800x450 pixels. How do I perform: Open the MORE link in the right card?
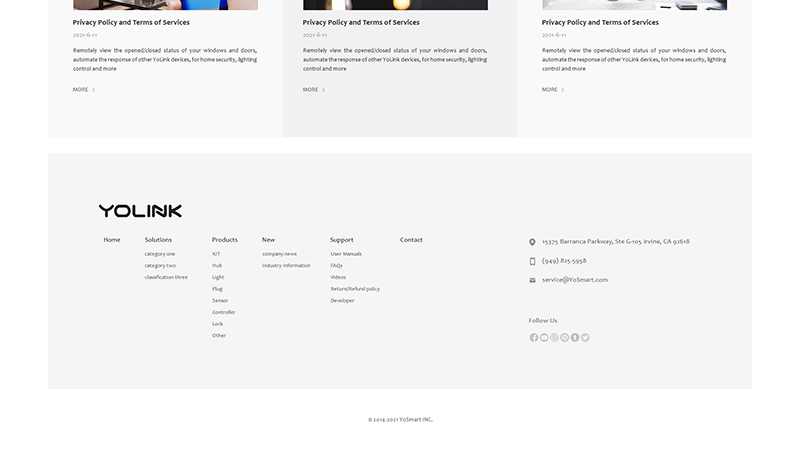tap(549, 90)
